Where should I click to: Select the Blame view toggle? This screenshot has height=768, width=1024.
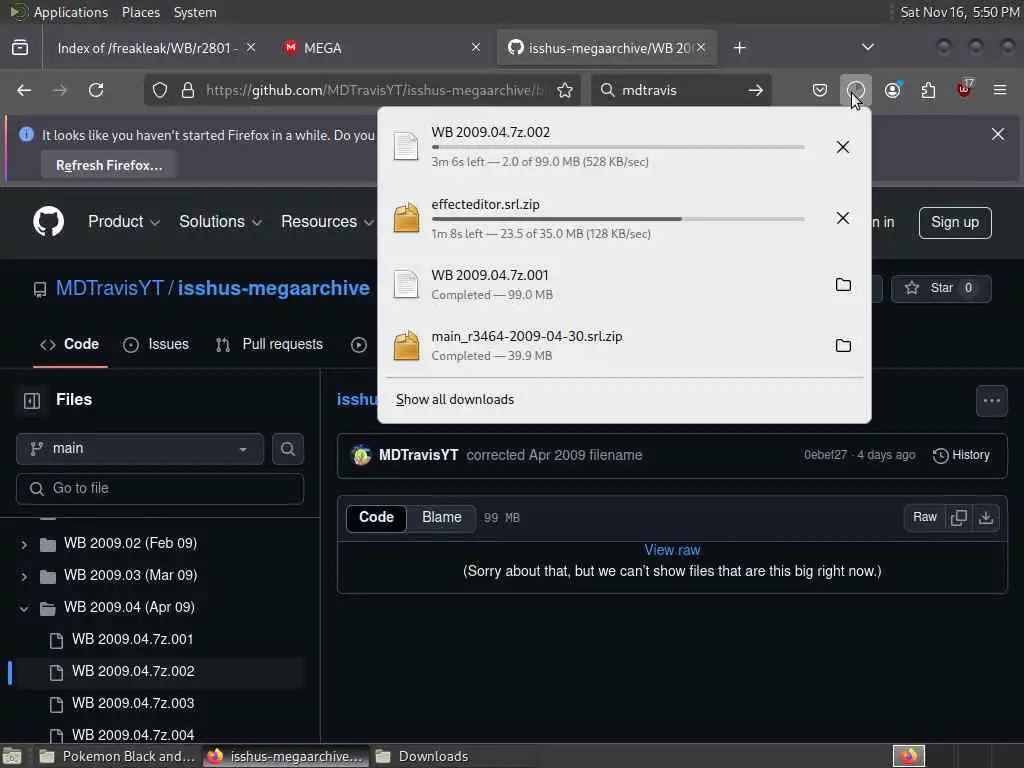[441, 518]
